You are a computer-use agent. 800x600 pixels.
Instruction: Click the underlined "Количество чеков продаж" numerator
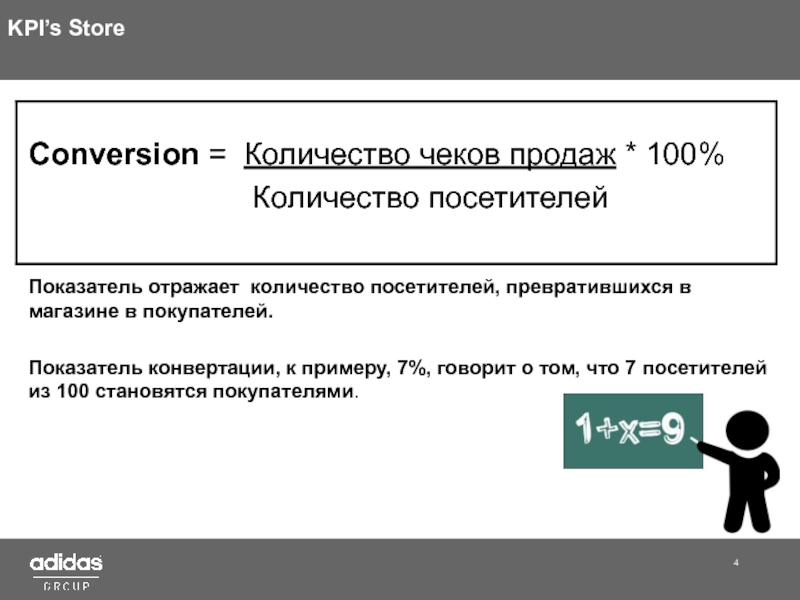(x=431, y=155)
